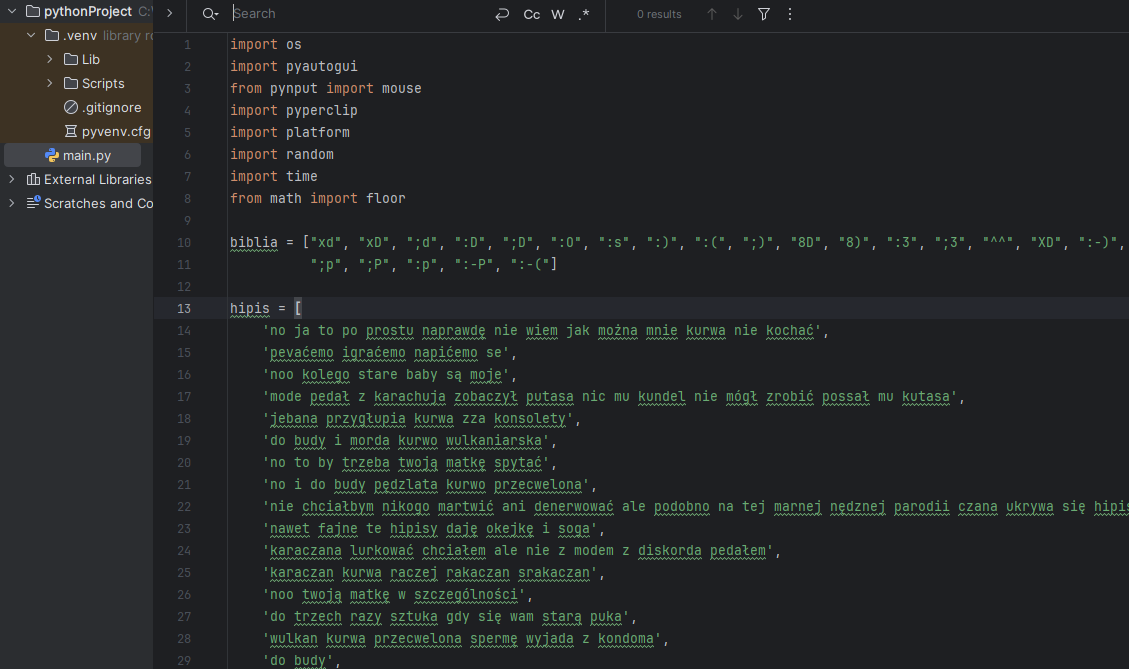Click the .venv folder icon
This screenshot has height=669, width=1129.
[52, 35]
